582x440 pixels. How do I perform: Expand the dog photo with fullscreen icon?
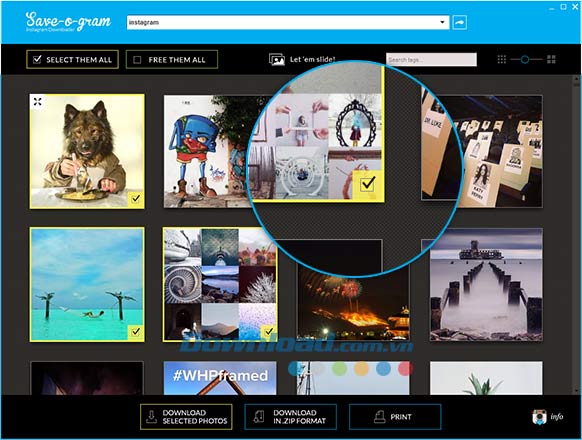click(x=37, y=101)
